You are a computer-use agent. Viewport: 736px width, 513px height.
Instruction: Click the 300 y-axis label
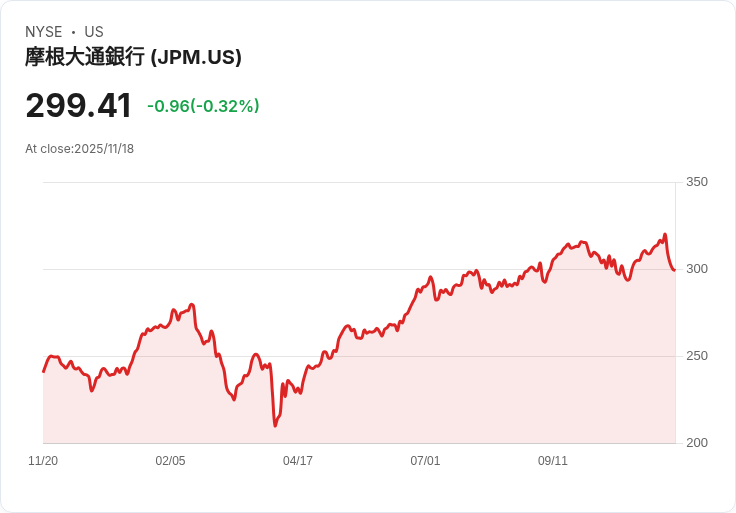696,269
